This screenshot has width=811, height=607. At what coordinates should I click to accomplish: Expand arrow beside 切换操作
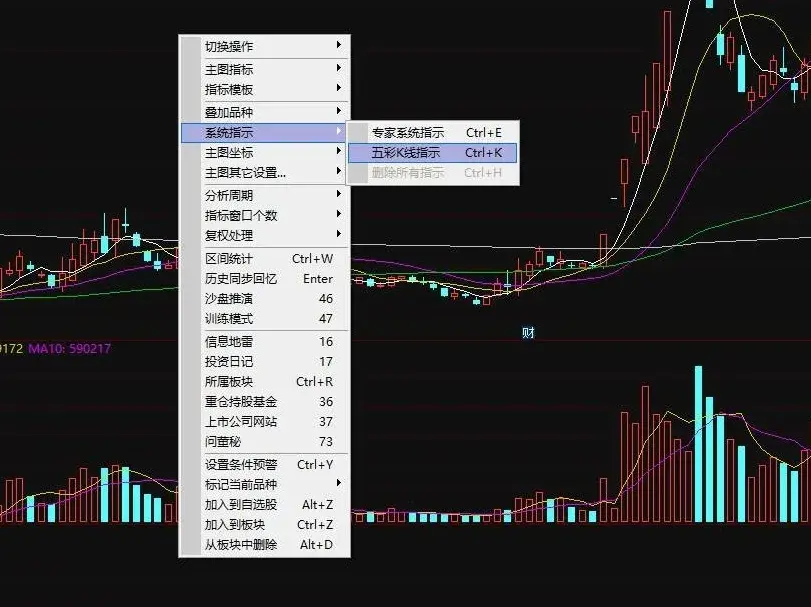coord(339,45)
